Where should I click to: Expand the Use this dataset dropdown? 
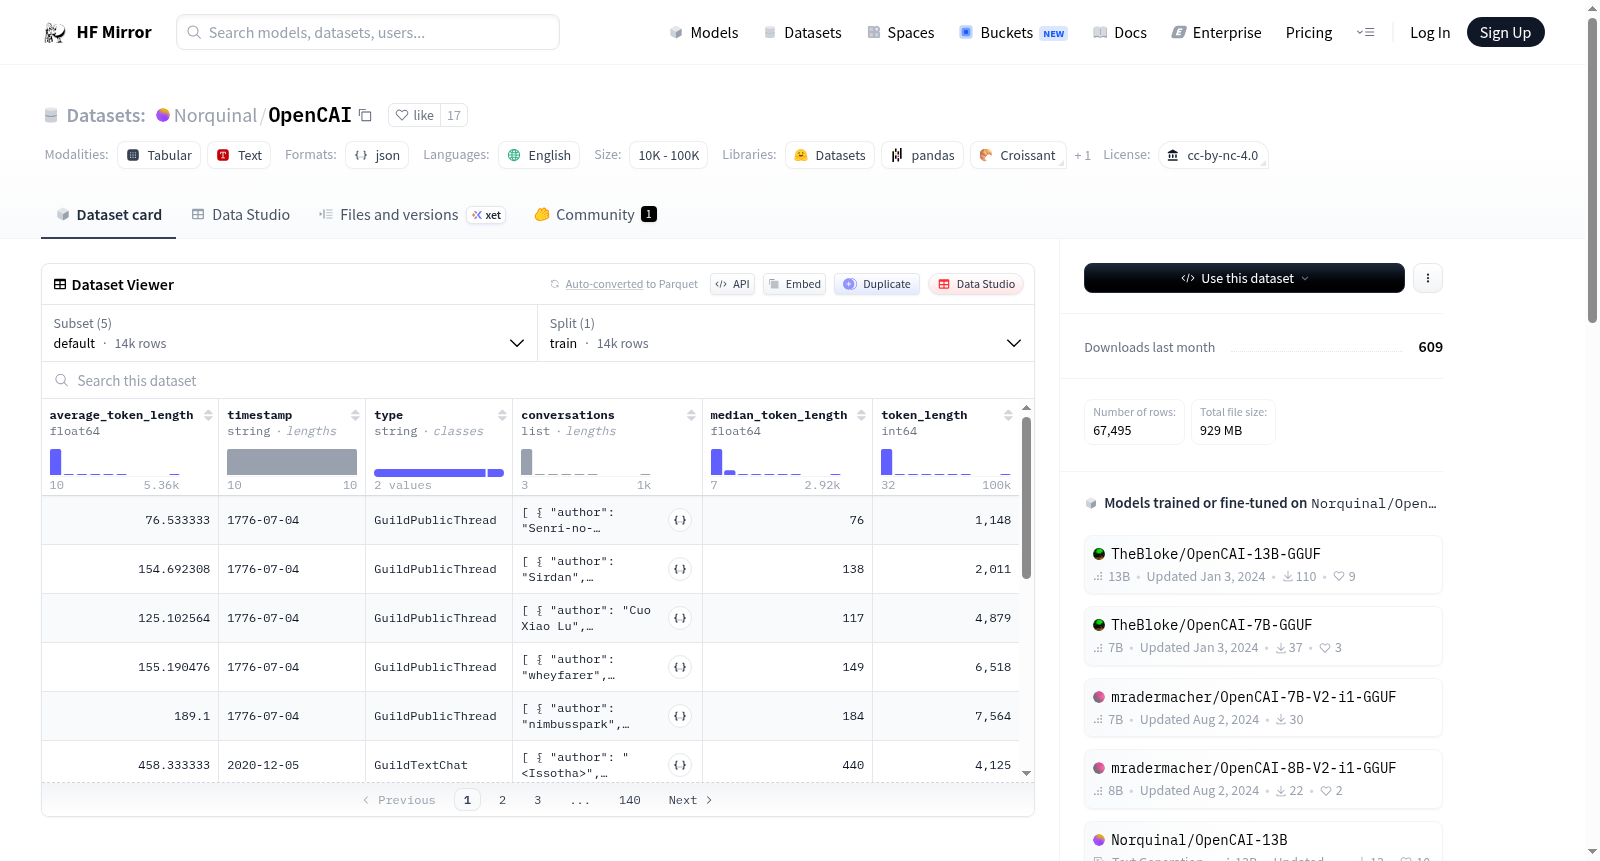click(1244, 278)
